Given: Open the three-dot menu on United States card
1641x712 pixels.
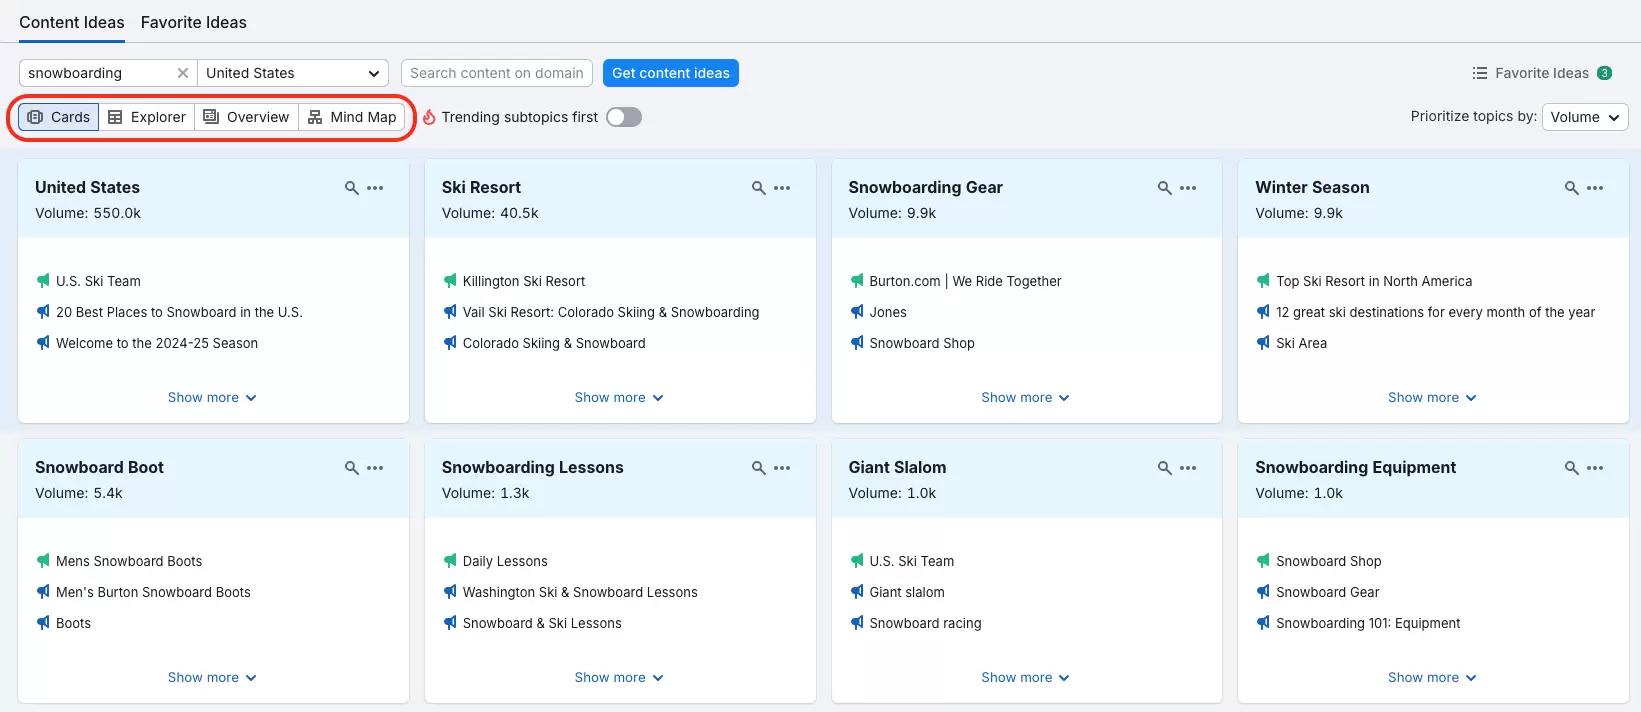Looking at the screenshot, I should click(x=375, y=188).
